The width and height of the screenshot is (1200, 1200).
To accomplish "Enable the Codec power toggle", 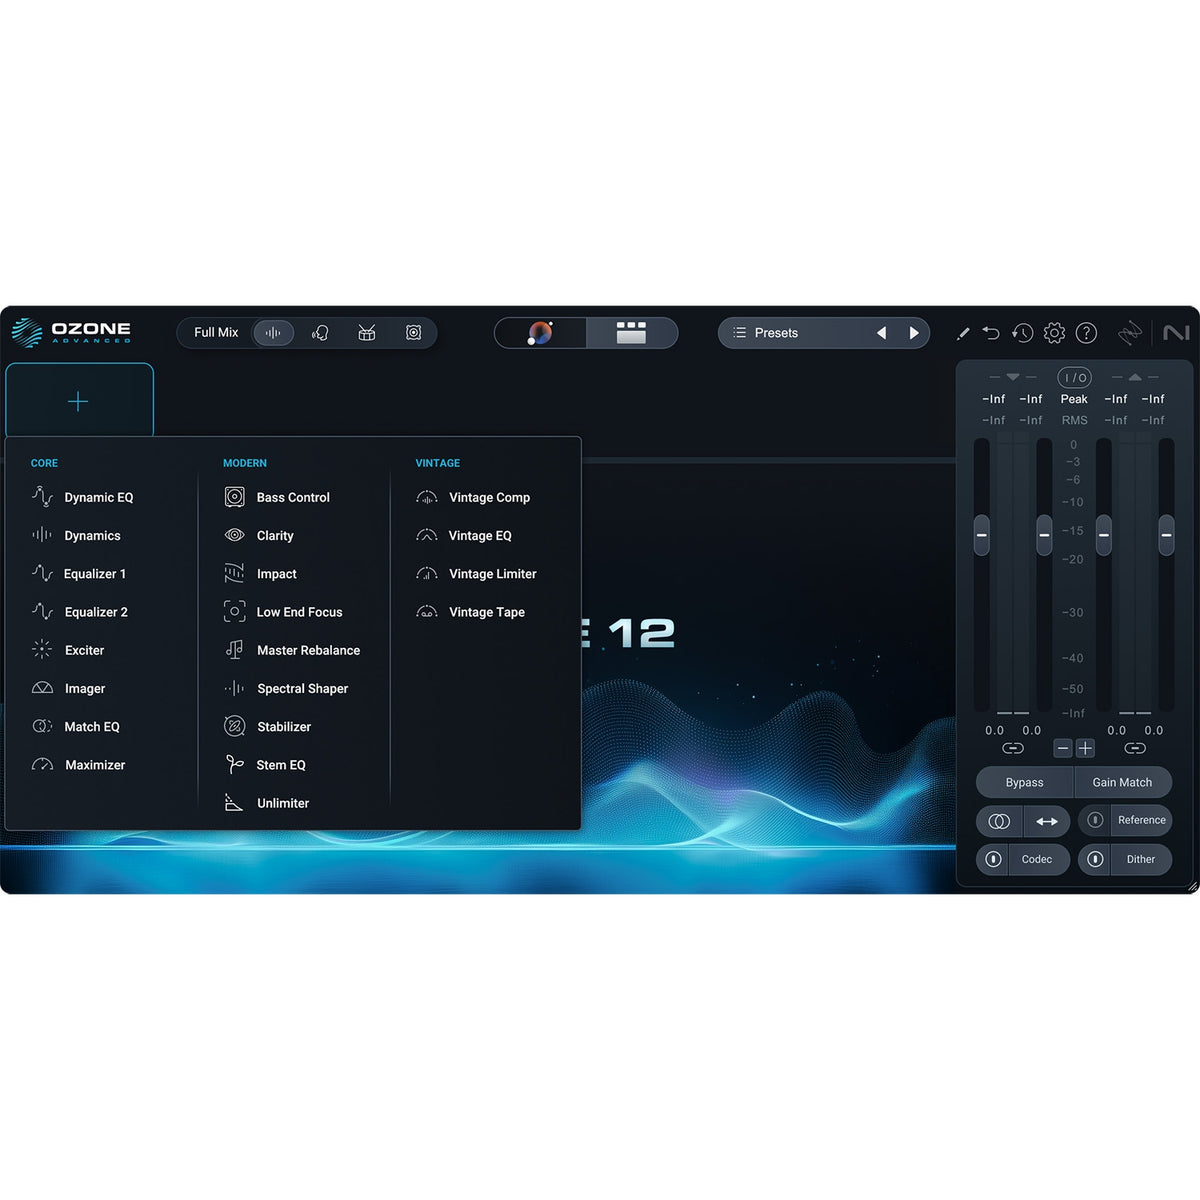I will 993,859.
